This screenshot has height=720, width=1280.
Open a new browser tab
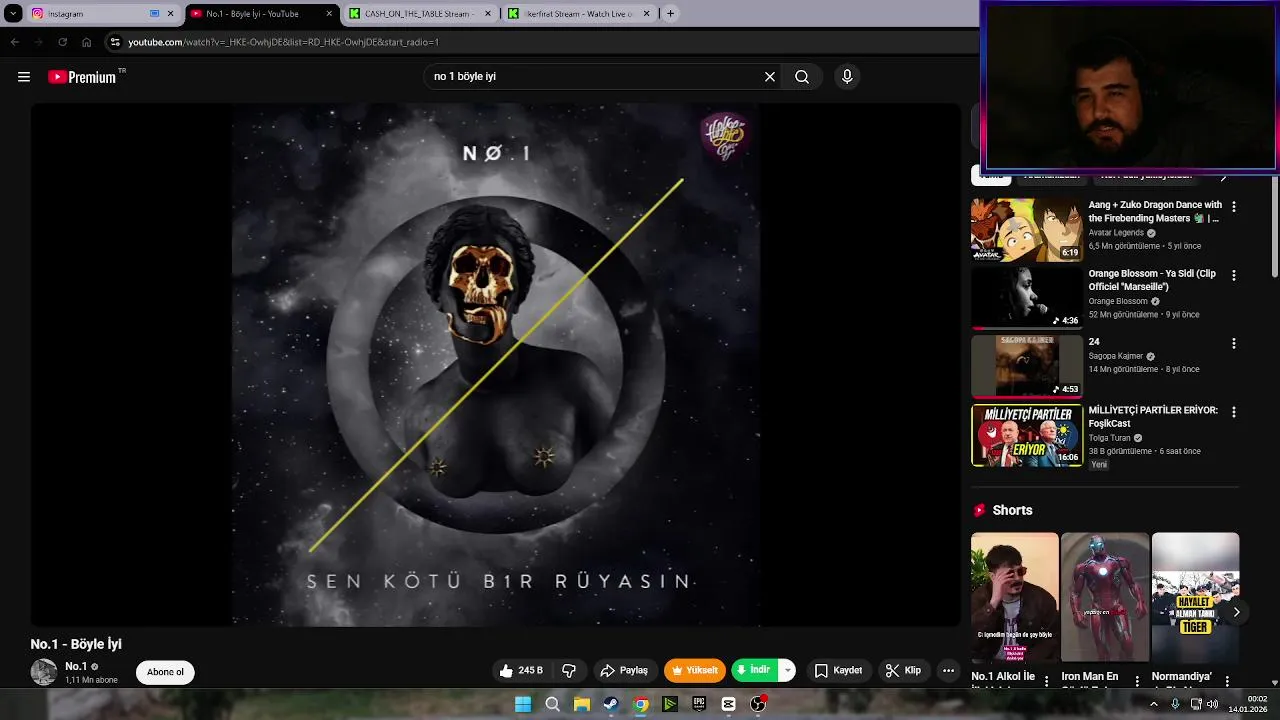[x=670, y=14]
